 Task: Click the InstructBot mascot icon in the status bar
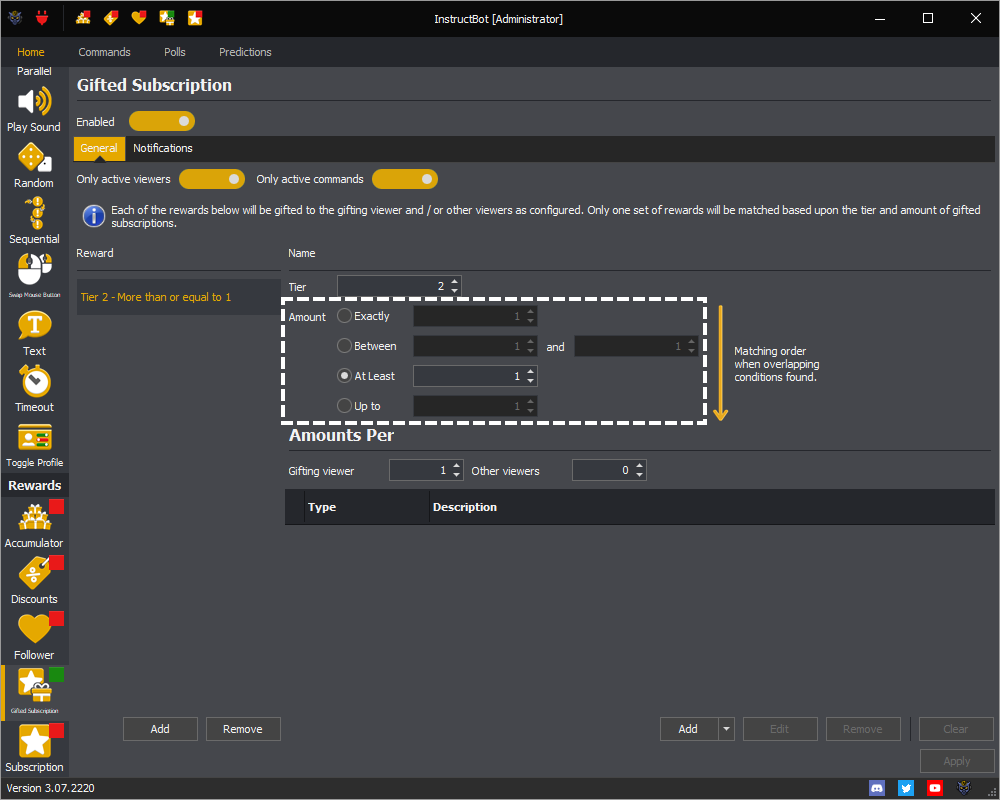964,788
